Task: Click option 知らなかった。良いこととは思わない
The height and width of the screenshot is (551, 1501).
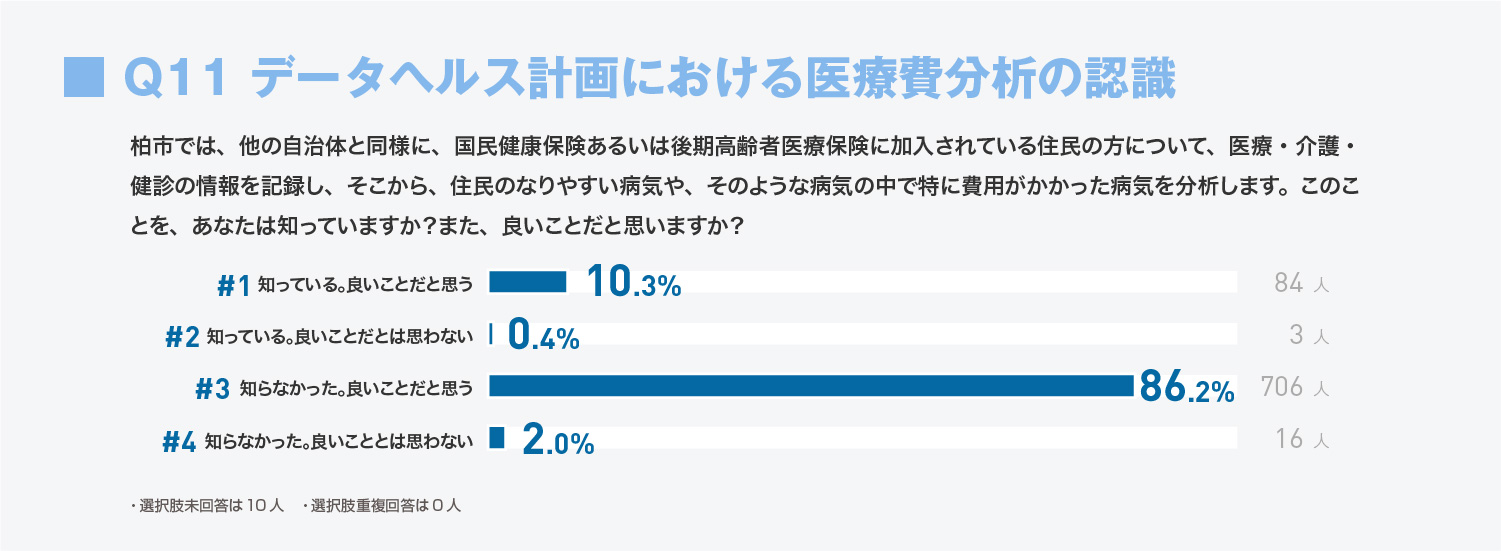Action: click(338, 441)
